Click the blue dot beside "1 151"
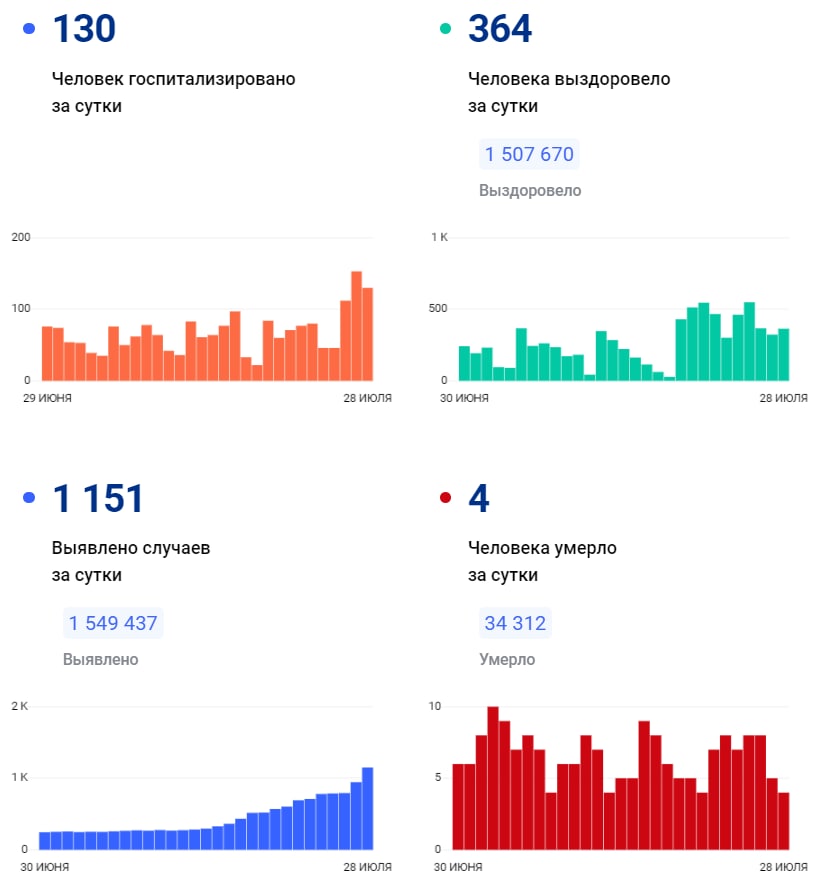 29,498
